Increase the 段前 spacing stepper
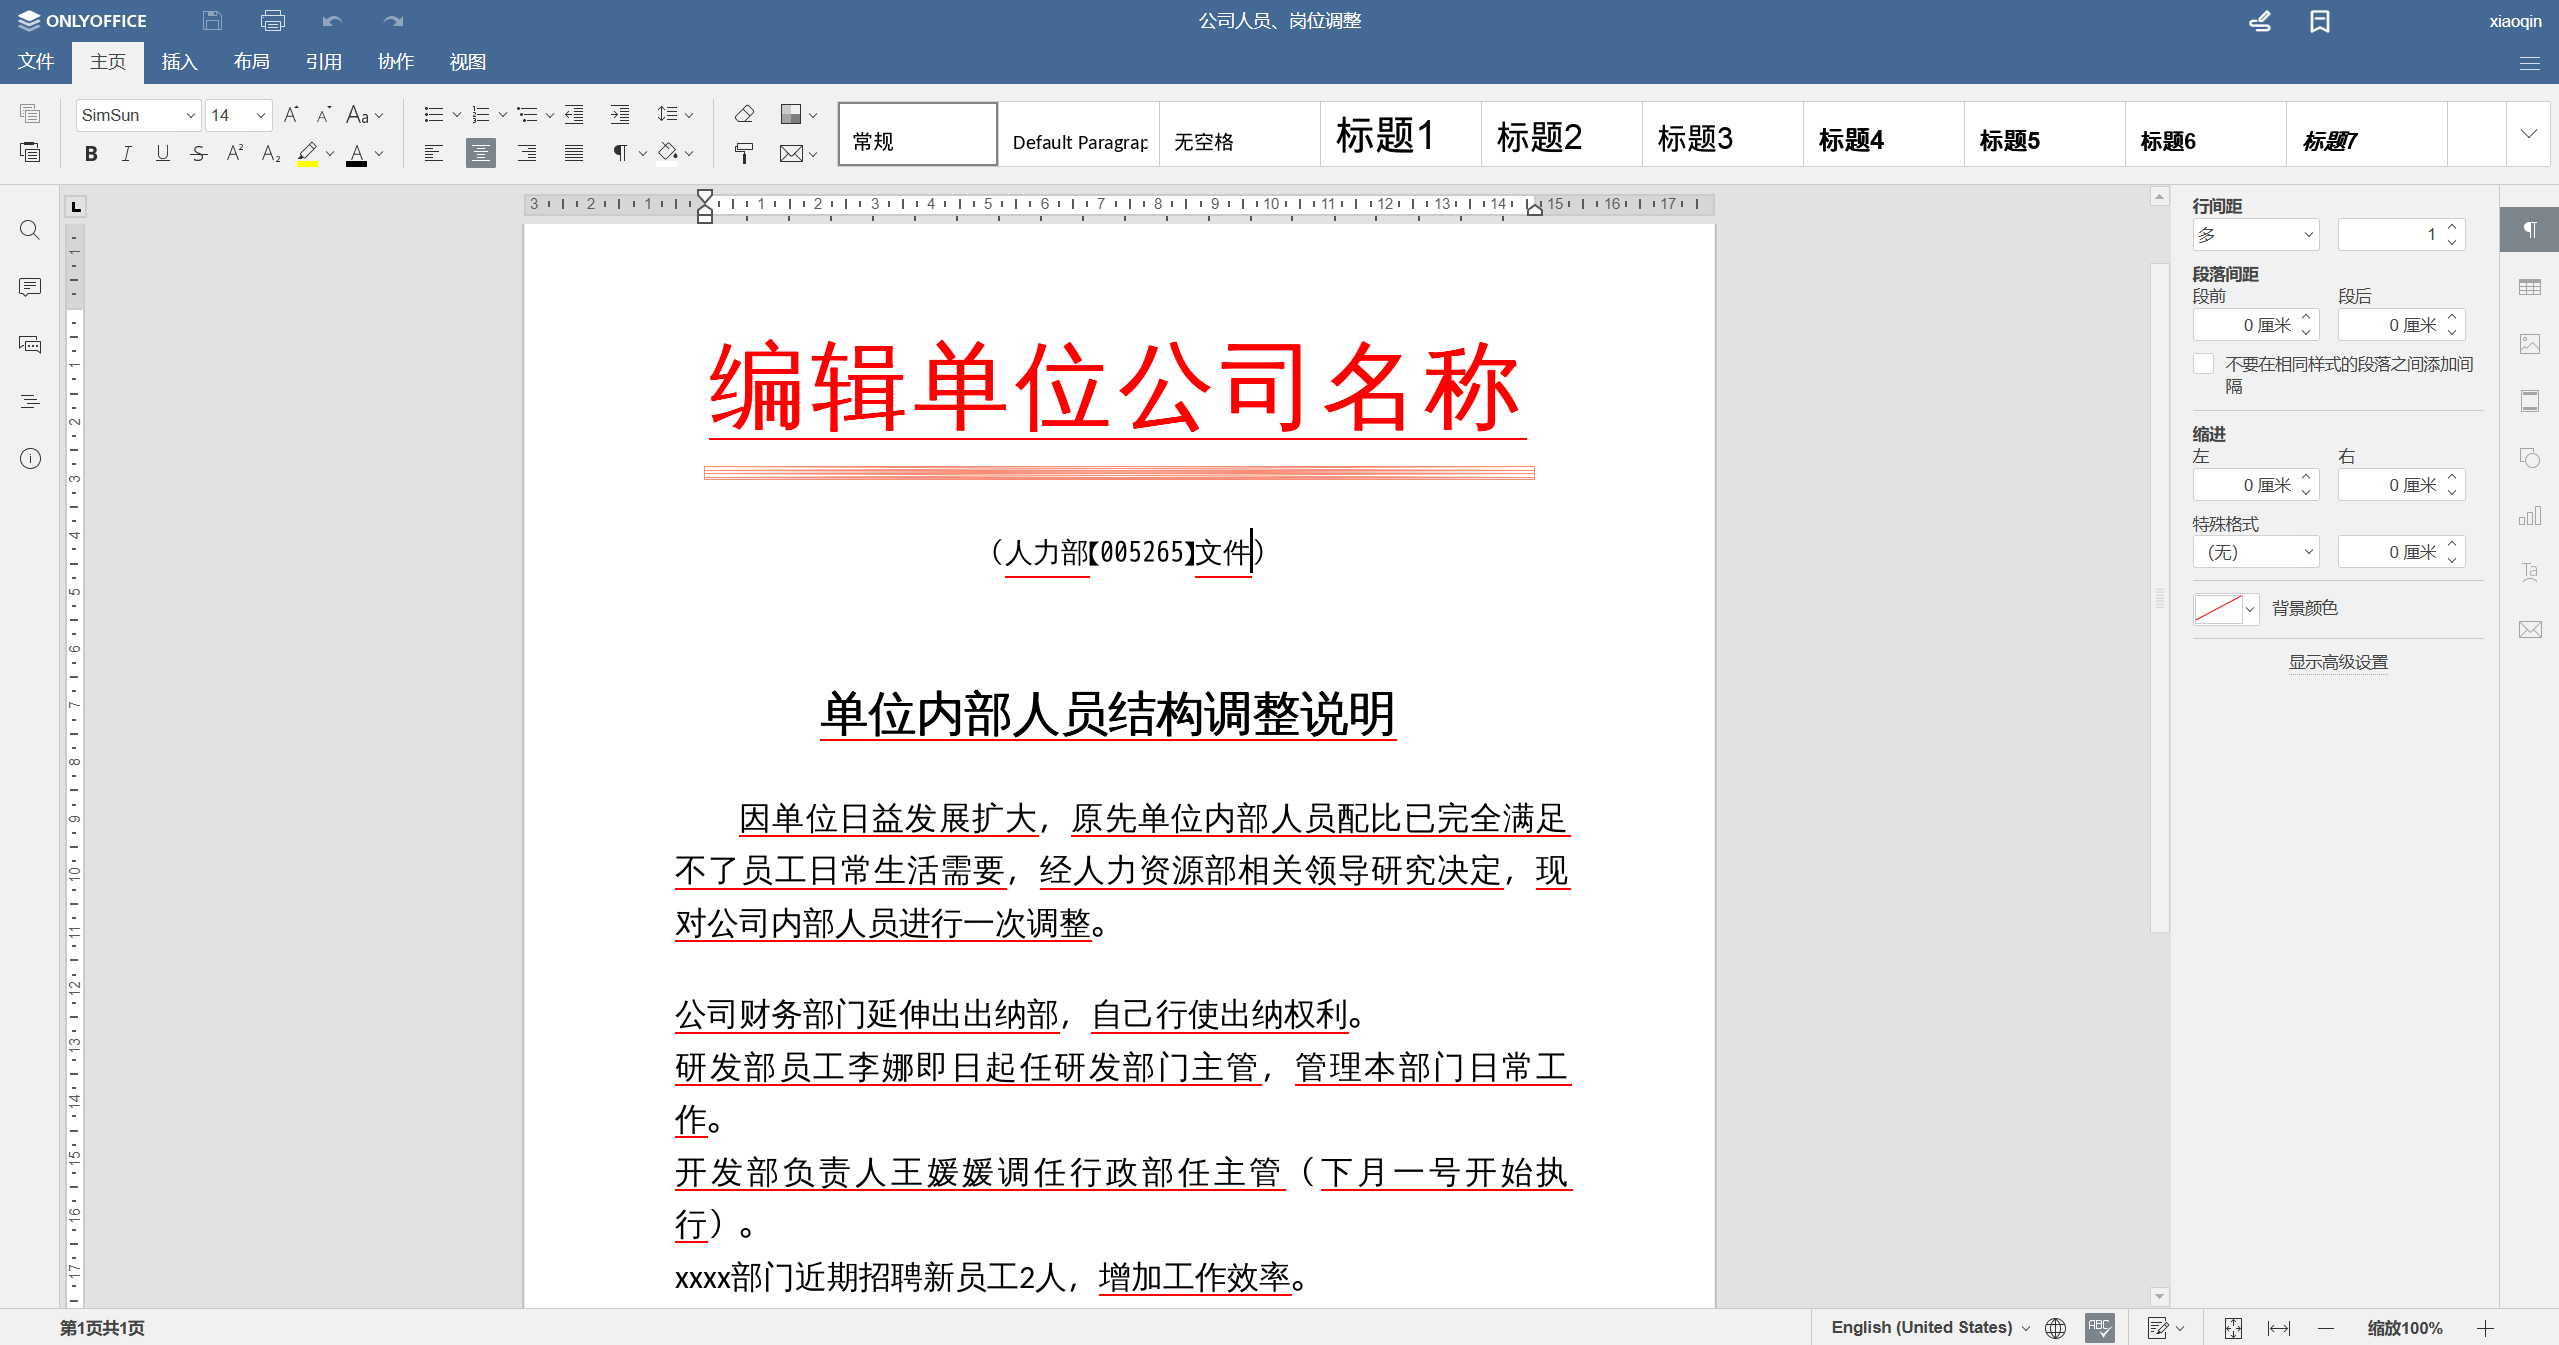2559x1345 pixels. click(x=2306, y=318)
